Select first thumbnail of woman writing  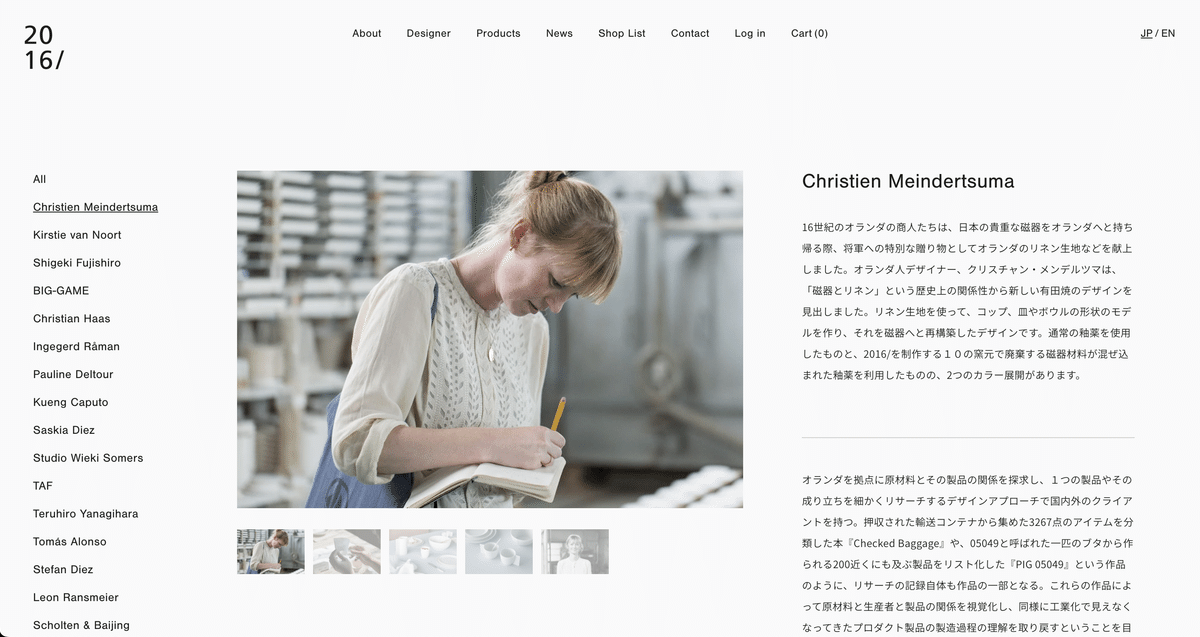(x=271, y=551)
